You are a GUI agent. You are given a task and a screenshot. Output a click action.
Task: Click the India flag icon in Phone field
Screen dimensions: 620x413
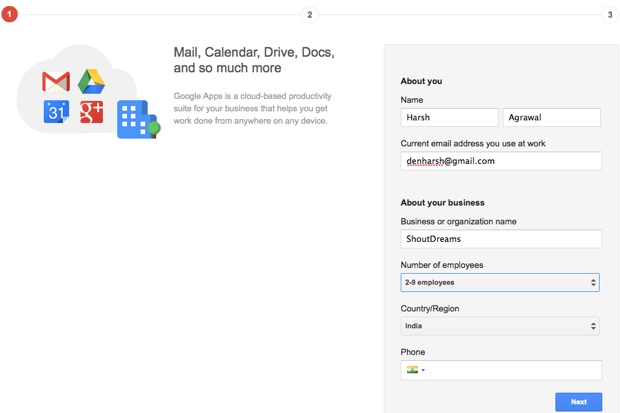[x=412, y=370]
